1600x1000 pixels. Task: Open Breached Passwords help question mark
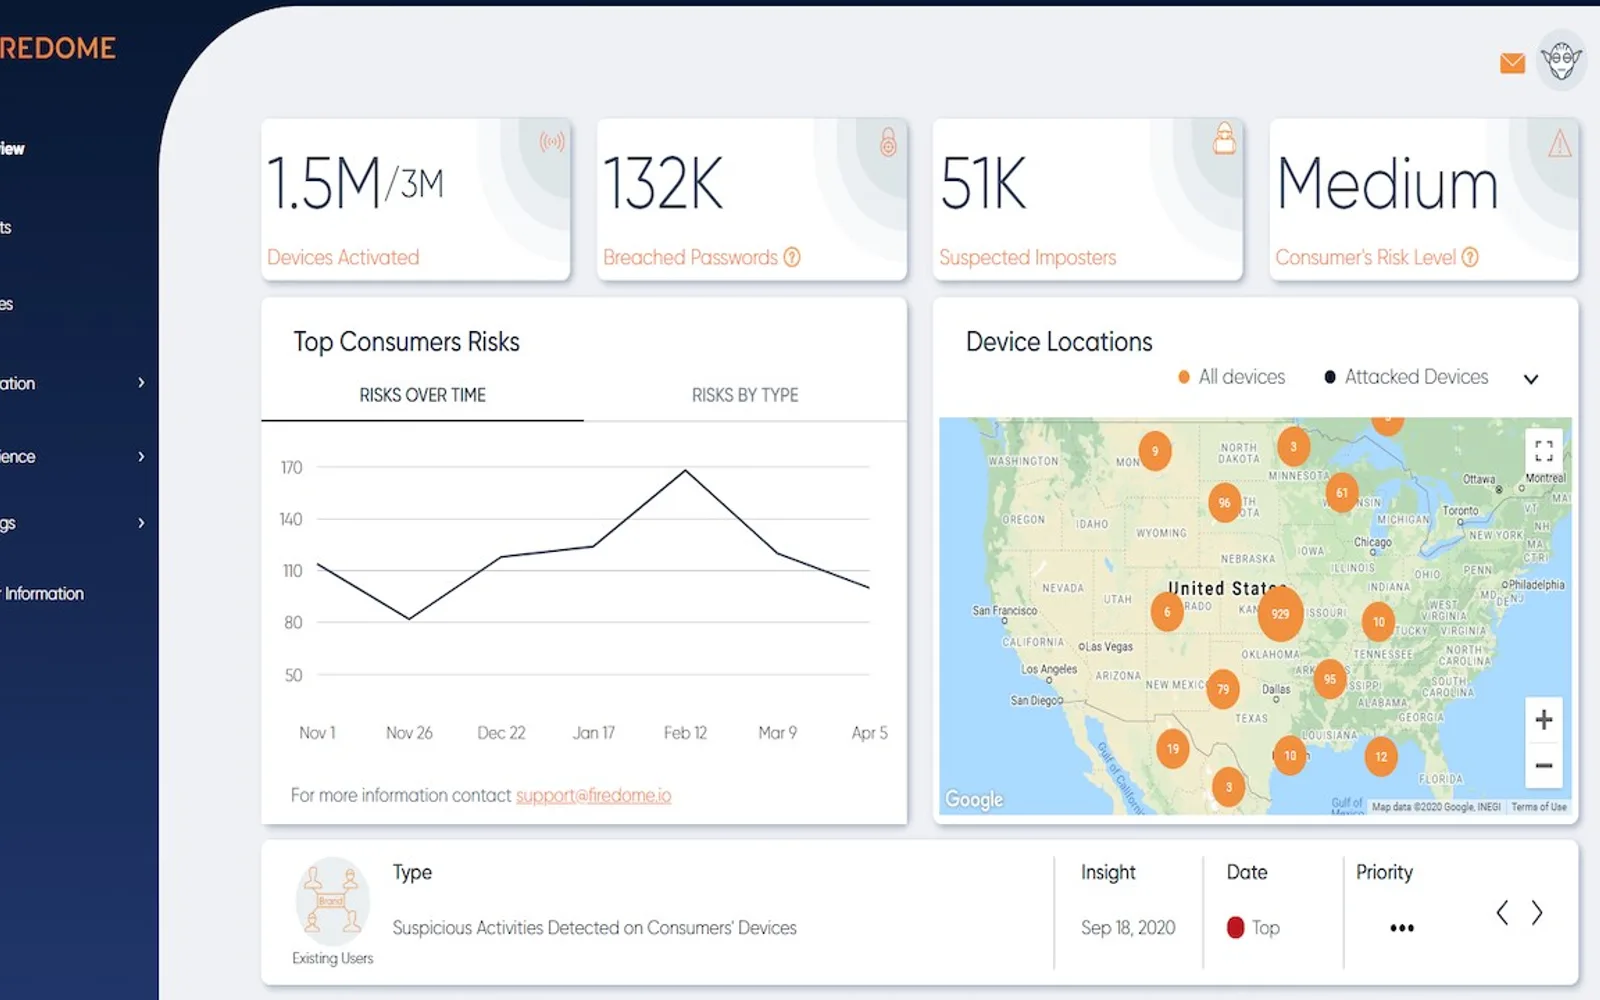pos(792,257)
